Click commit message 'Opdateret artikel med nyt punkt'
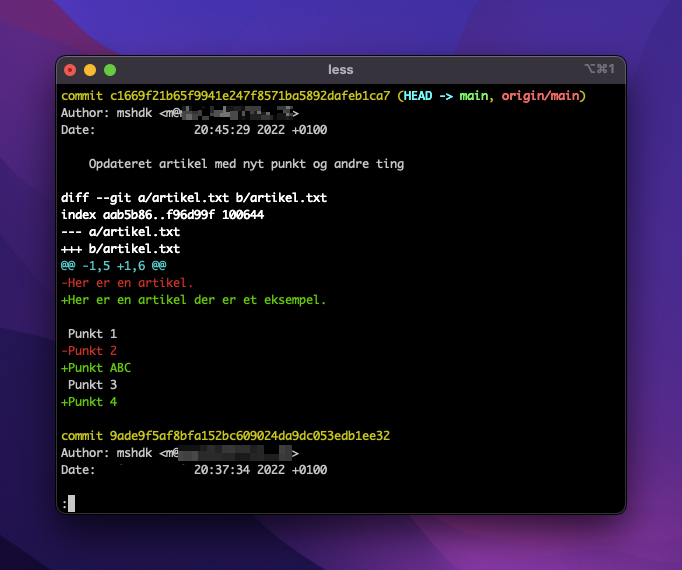The image size is (682, 570). [246, 164]
